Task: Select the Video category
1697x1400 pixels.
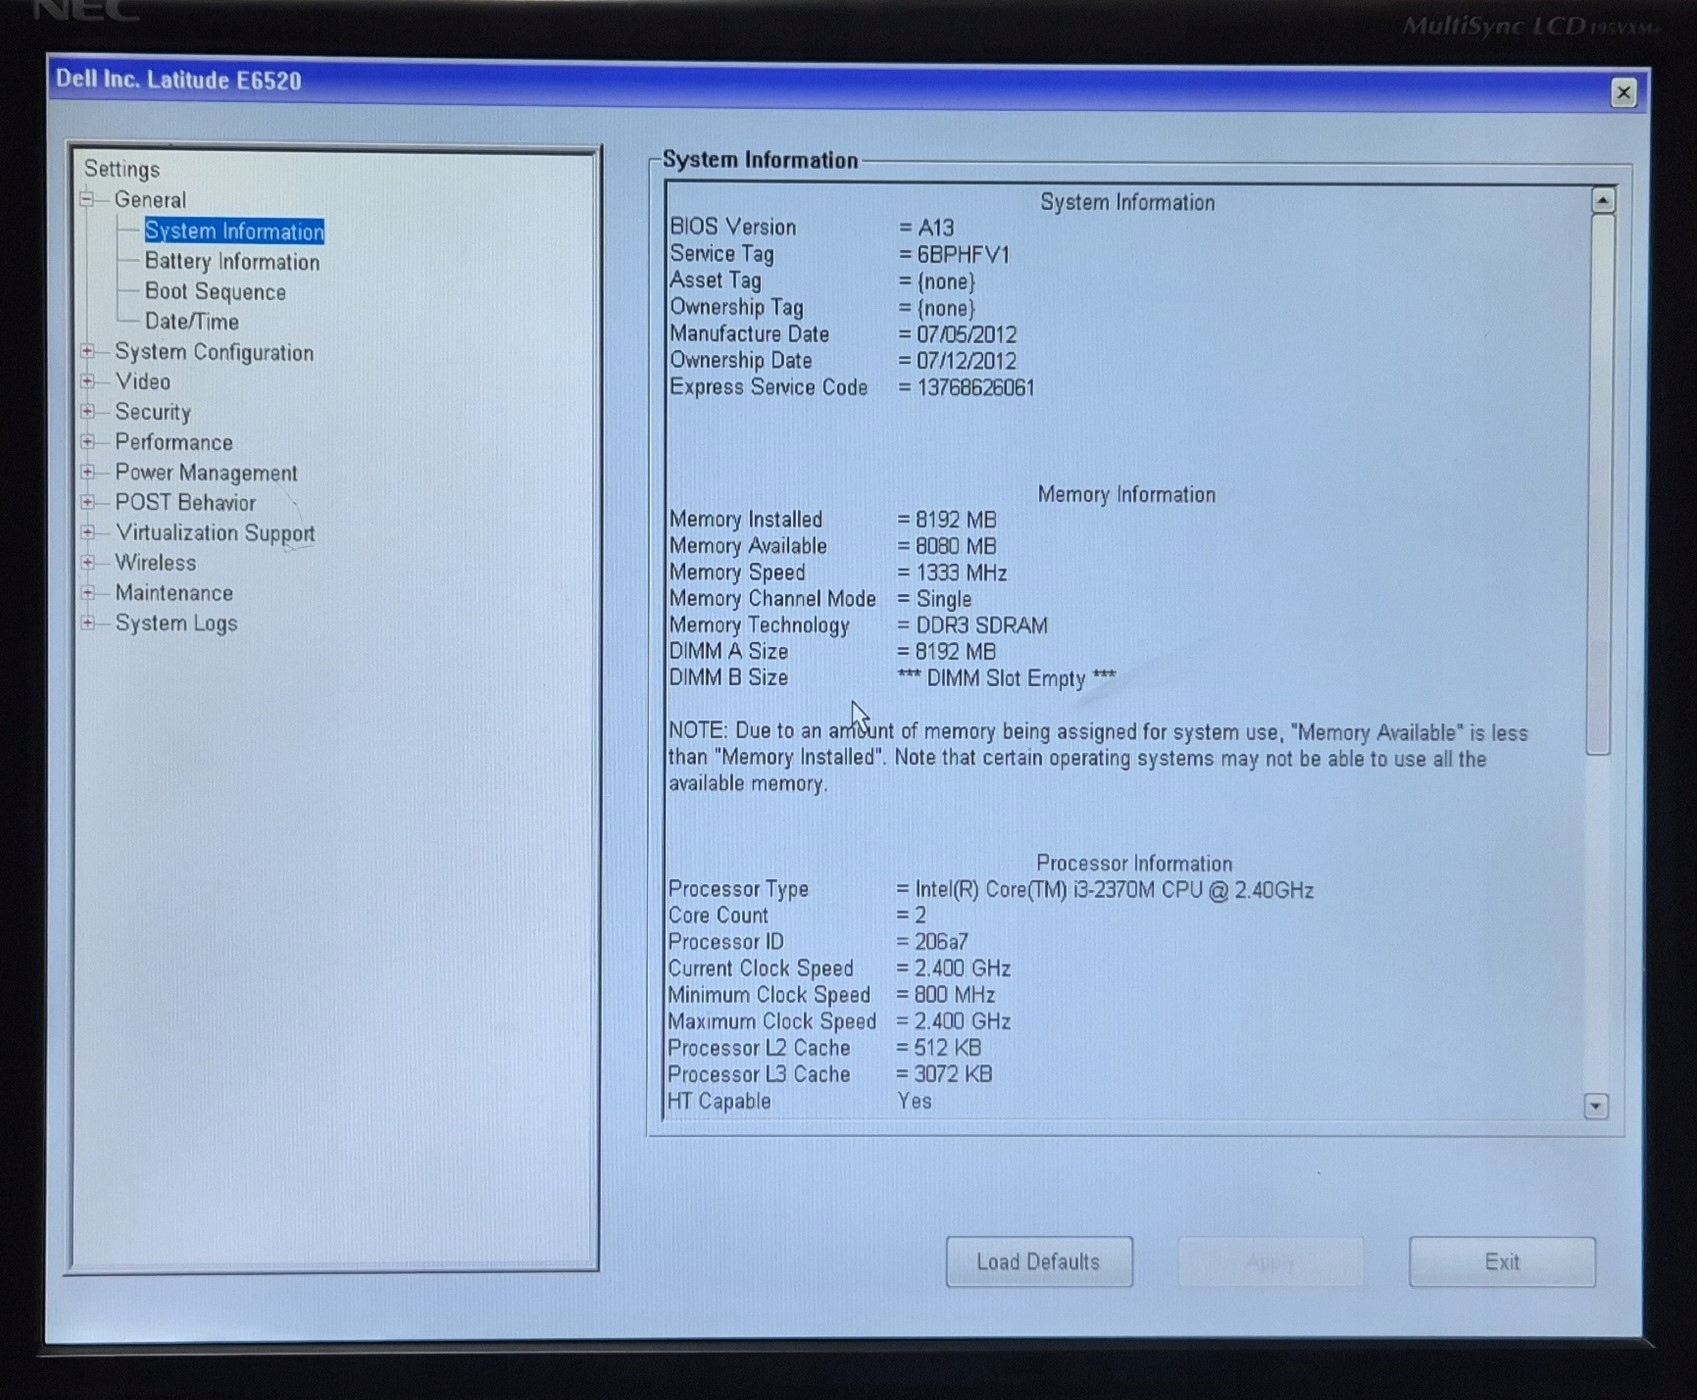Action: (142, 382)
